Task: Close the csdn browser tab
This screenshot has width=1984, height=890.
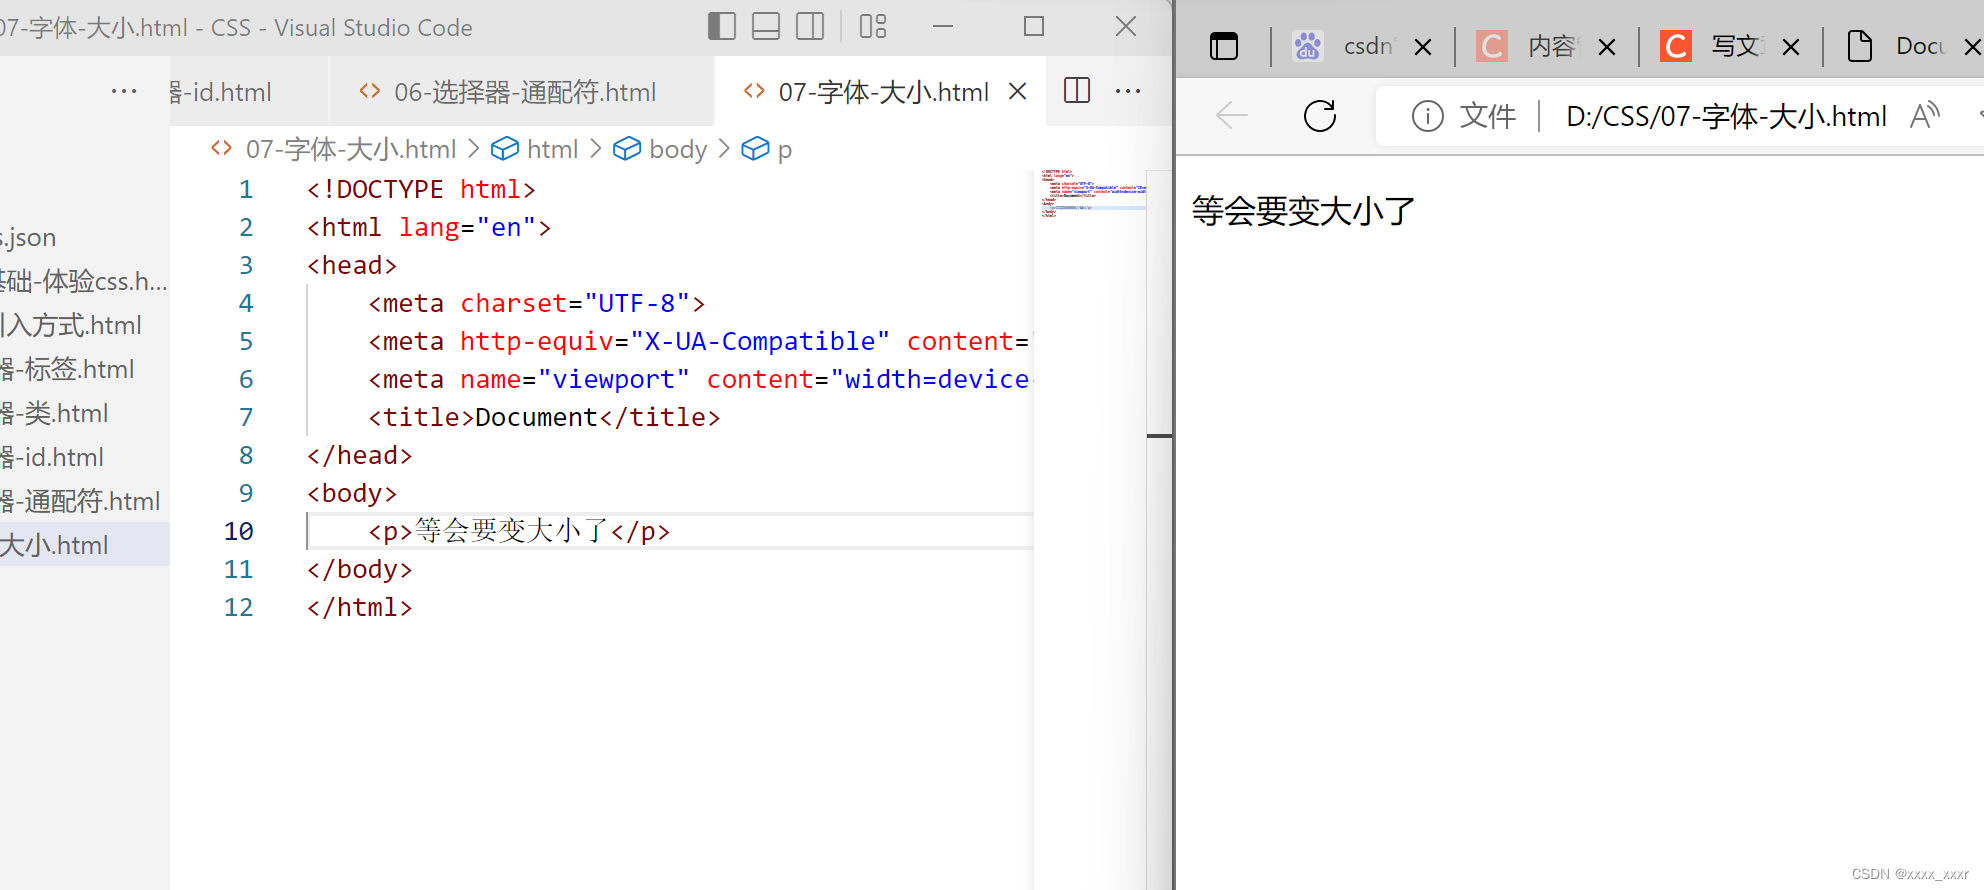Action: tap(1423, 46)
